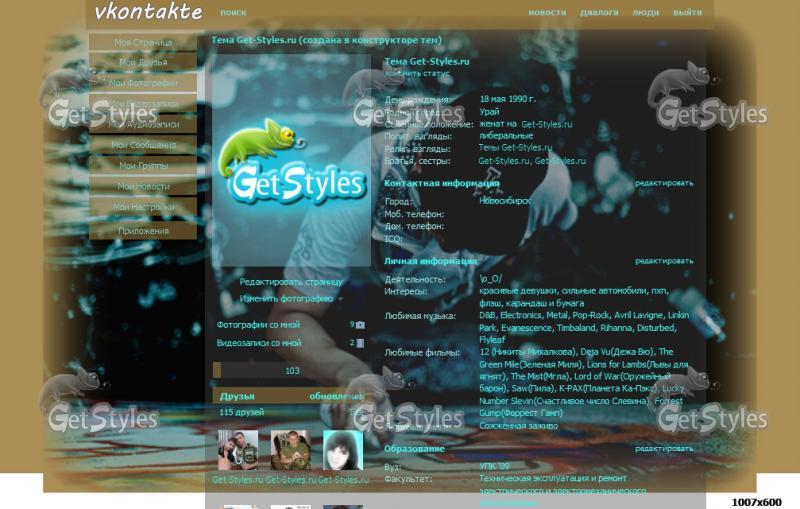Click the book link Сожженная заживо
800x509 pixels.
[x=518, y=426]
